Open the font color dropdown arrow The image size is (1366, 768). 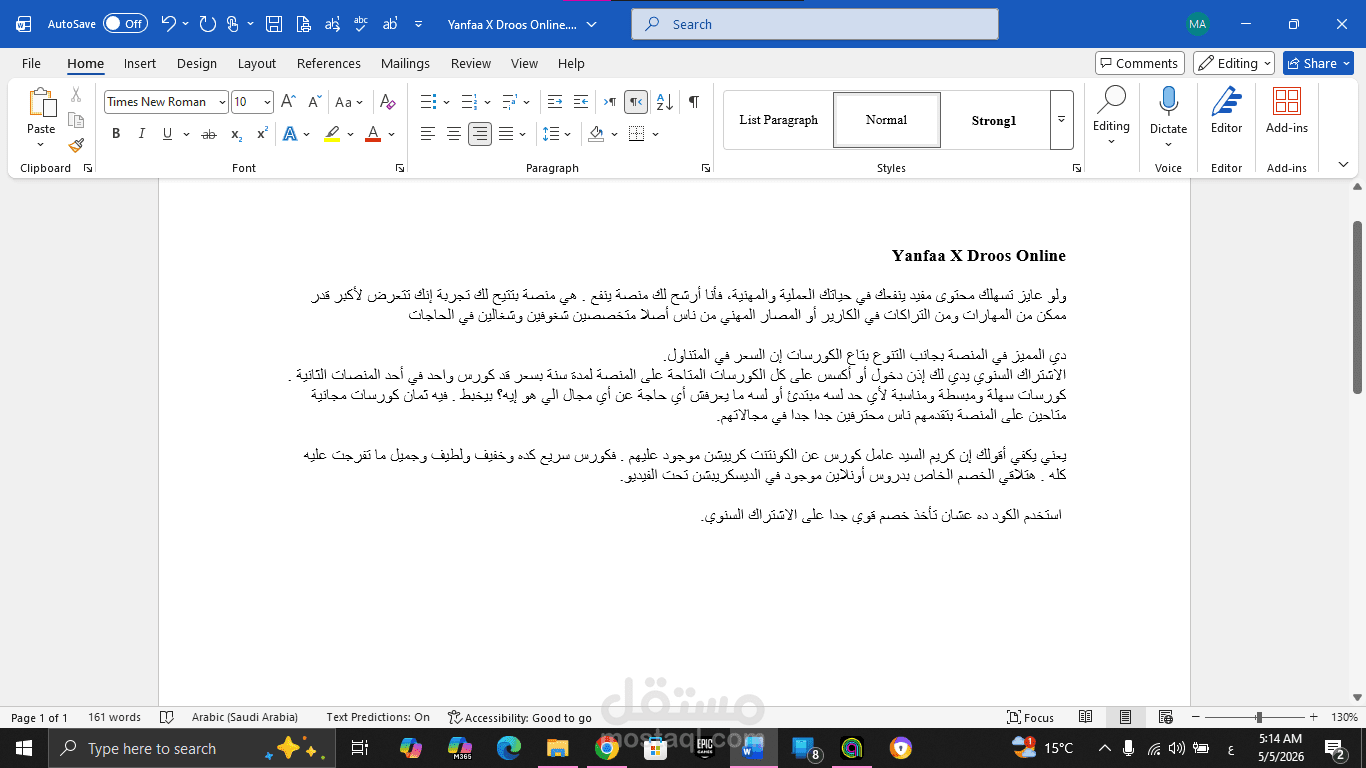[392, 134]
